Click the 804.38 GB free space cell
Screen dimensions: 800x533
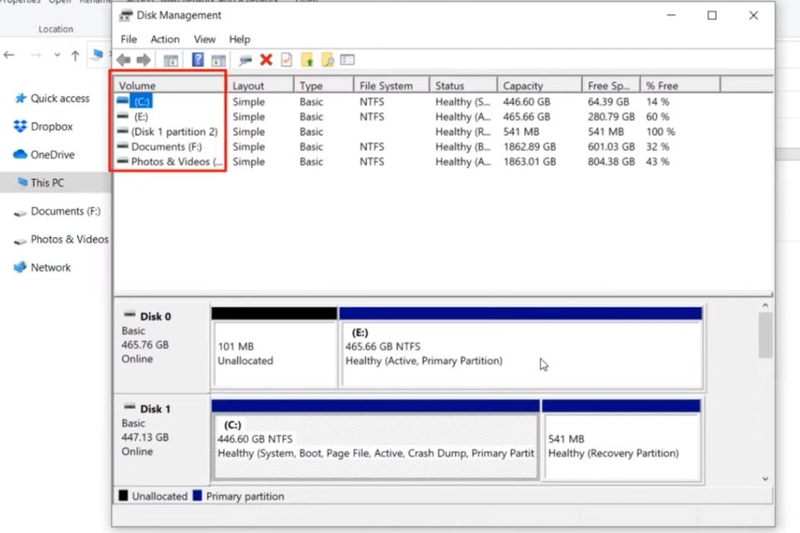point(611,162)
